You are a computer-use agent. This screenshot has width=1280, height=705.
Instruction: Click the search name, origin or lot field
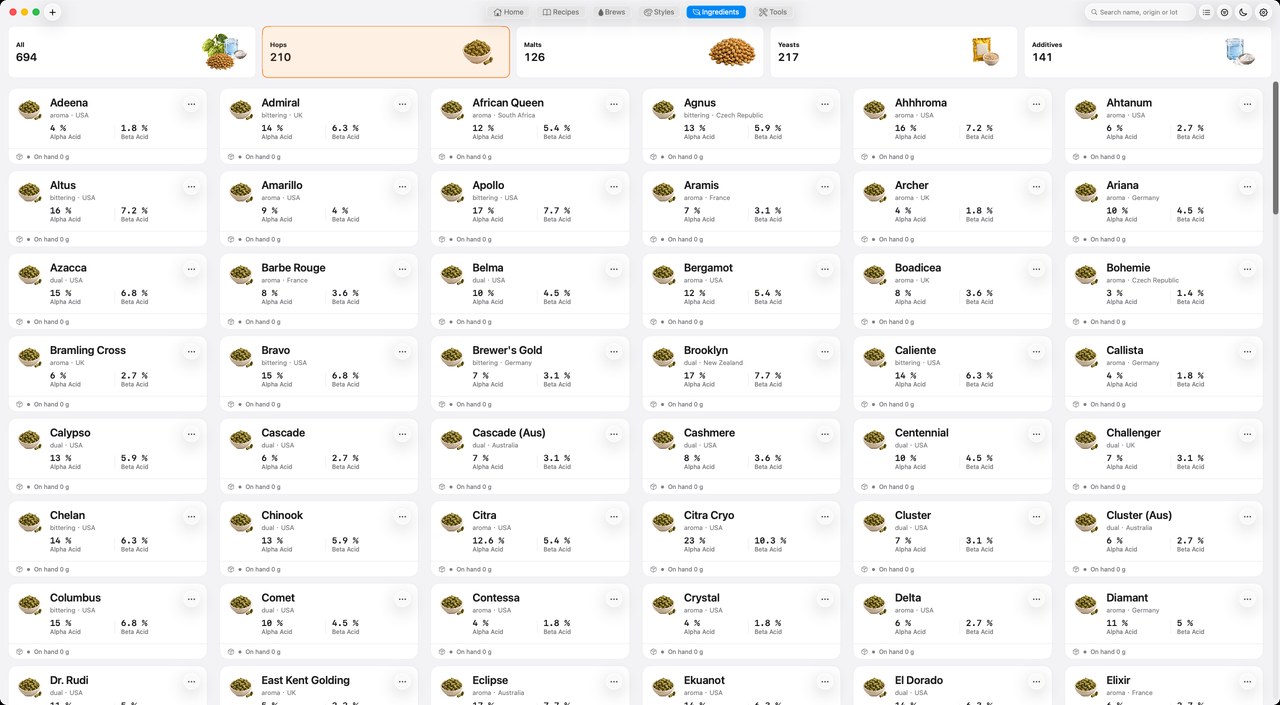[x=1140, y=12]
